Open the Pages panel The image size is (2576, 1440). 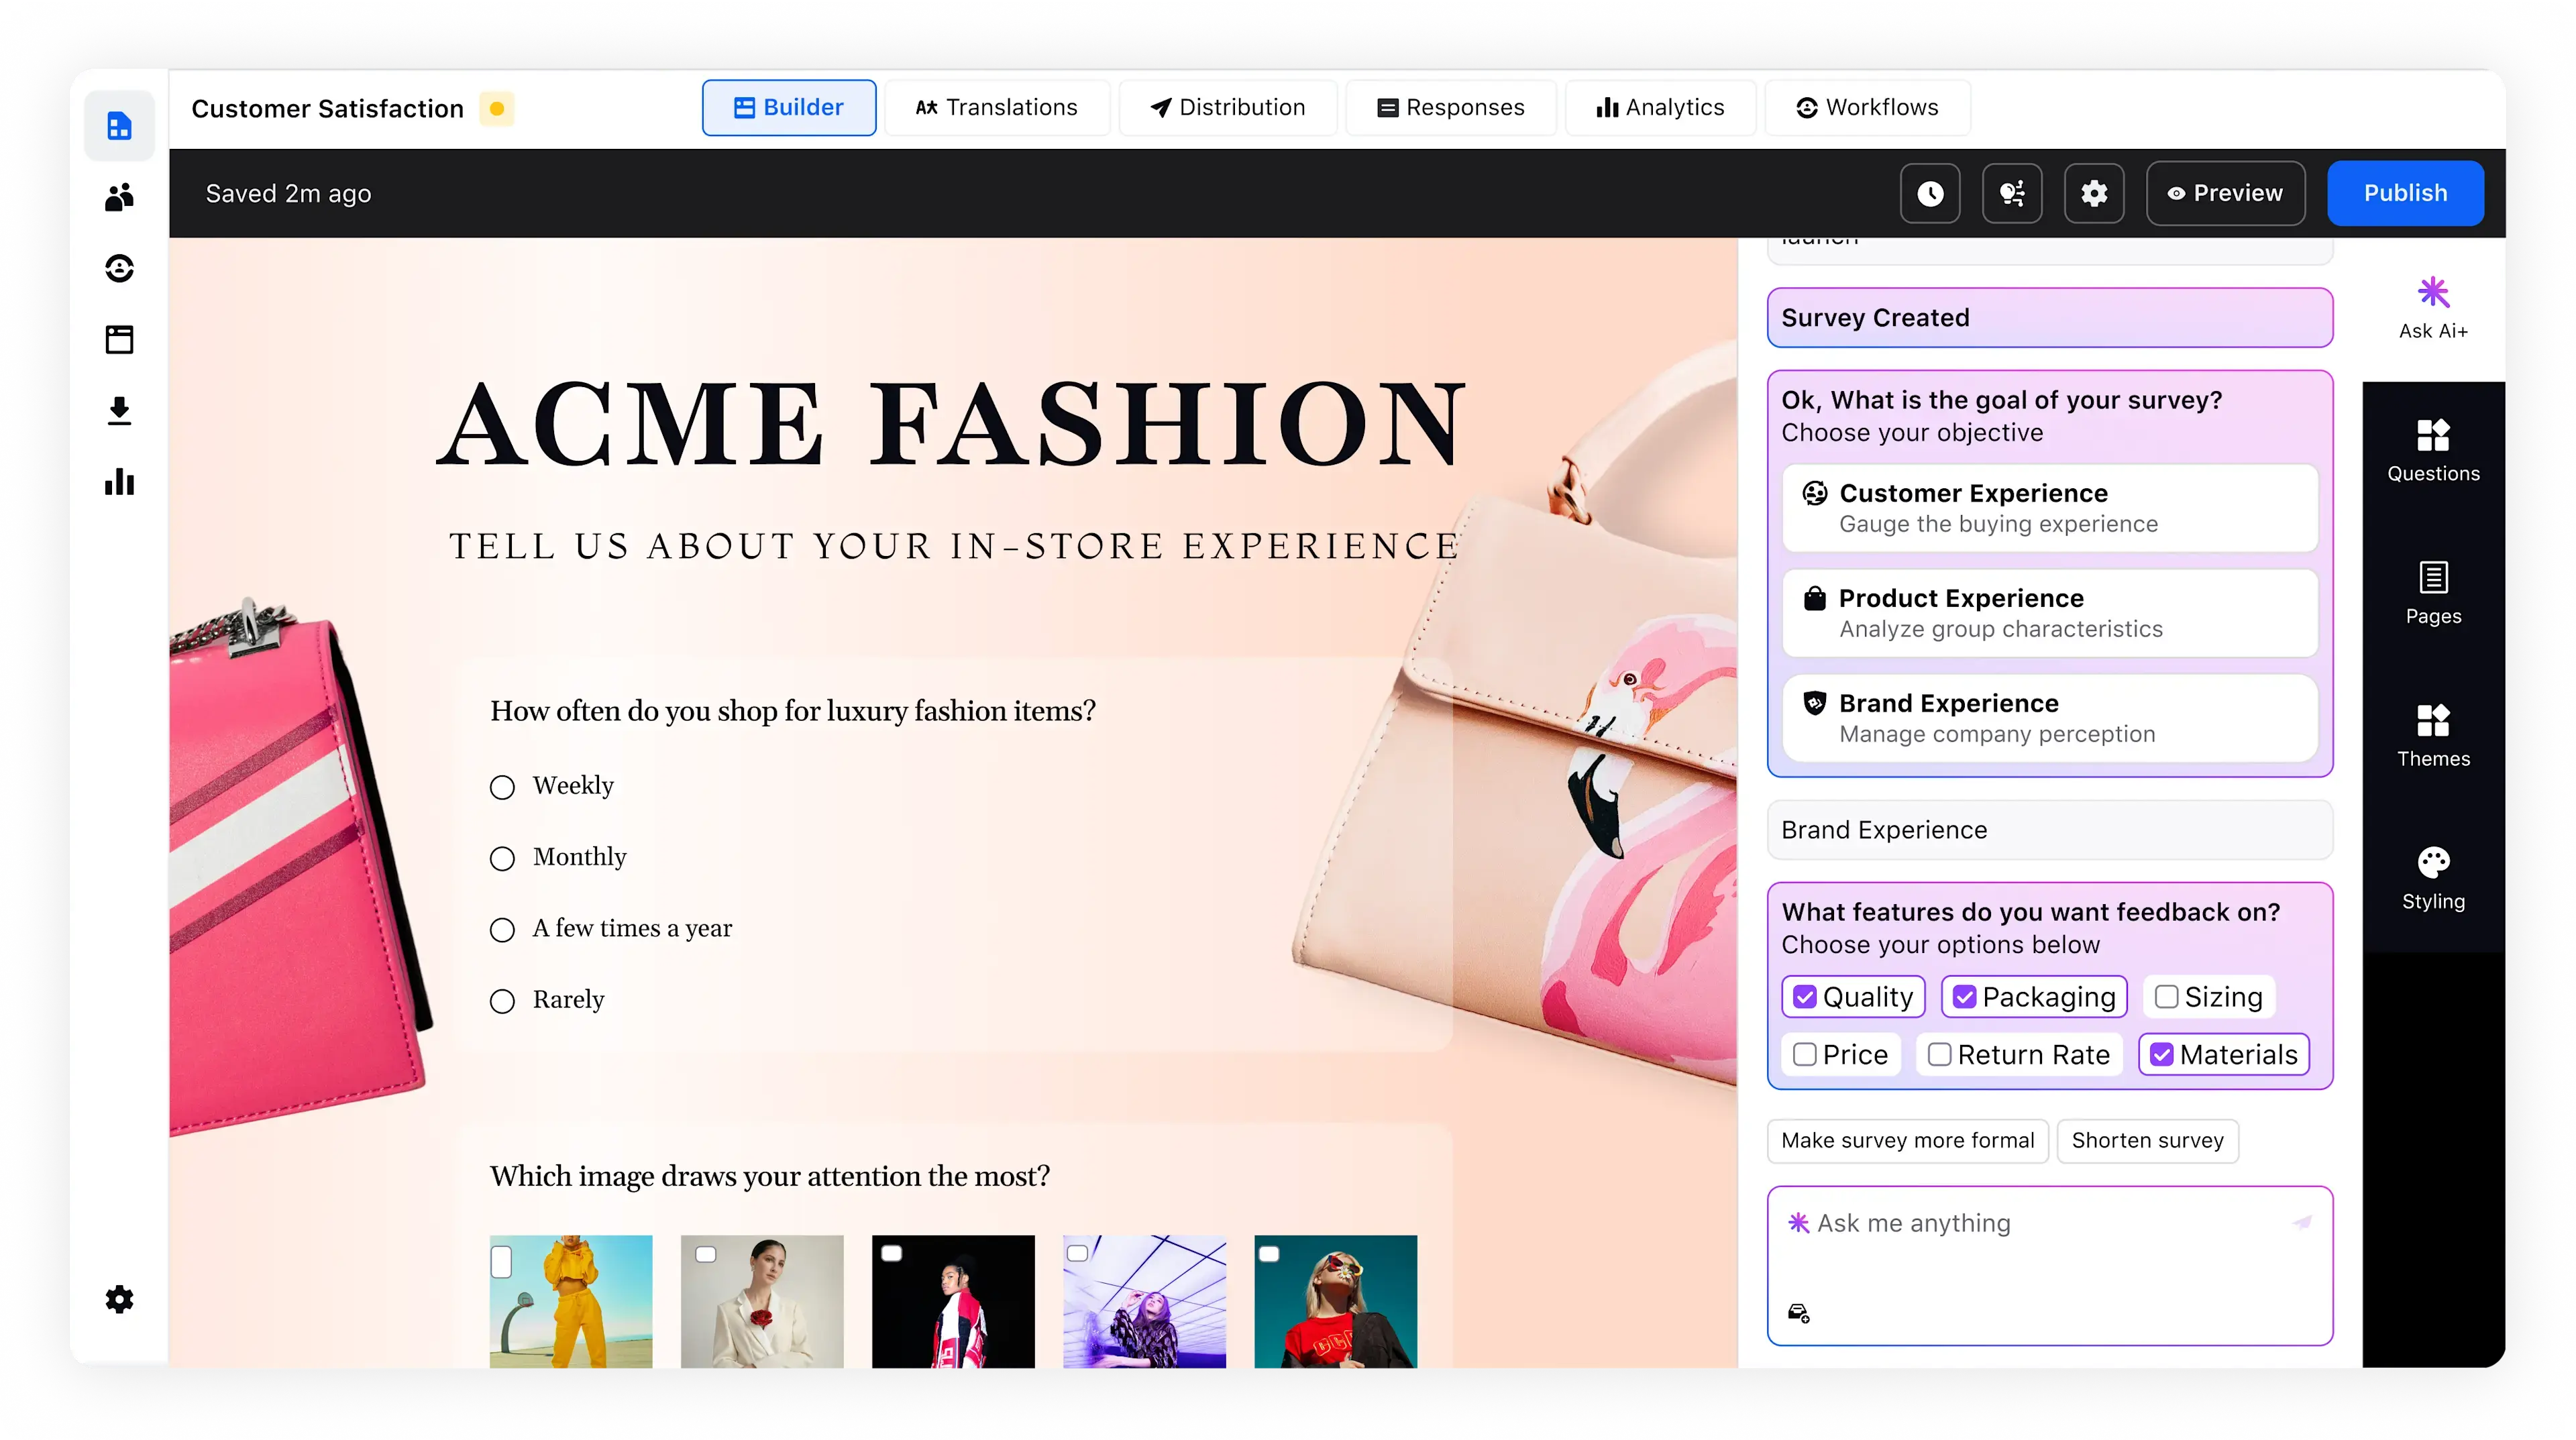click(2432, 593)
